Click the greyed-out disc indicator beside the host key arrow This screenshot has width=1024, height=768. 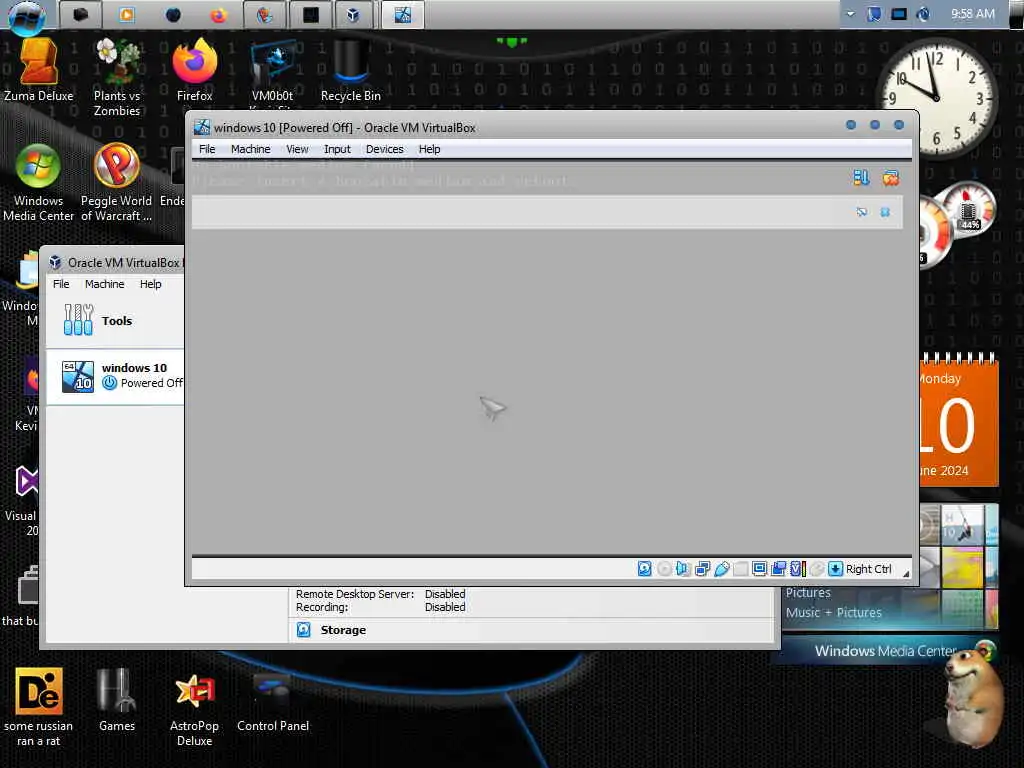coord(816,569)
